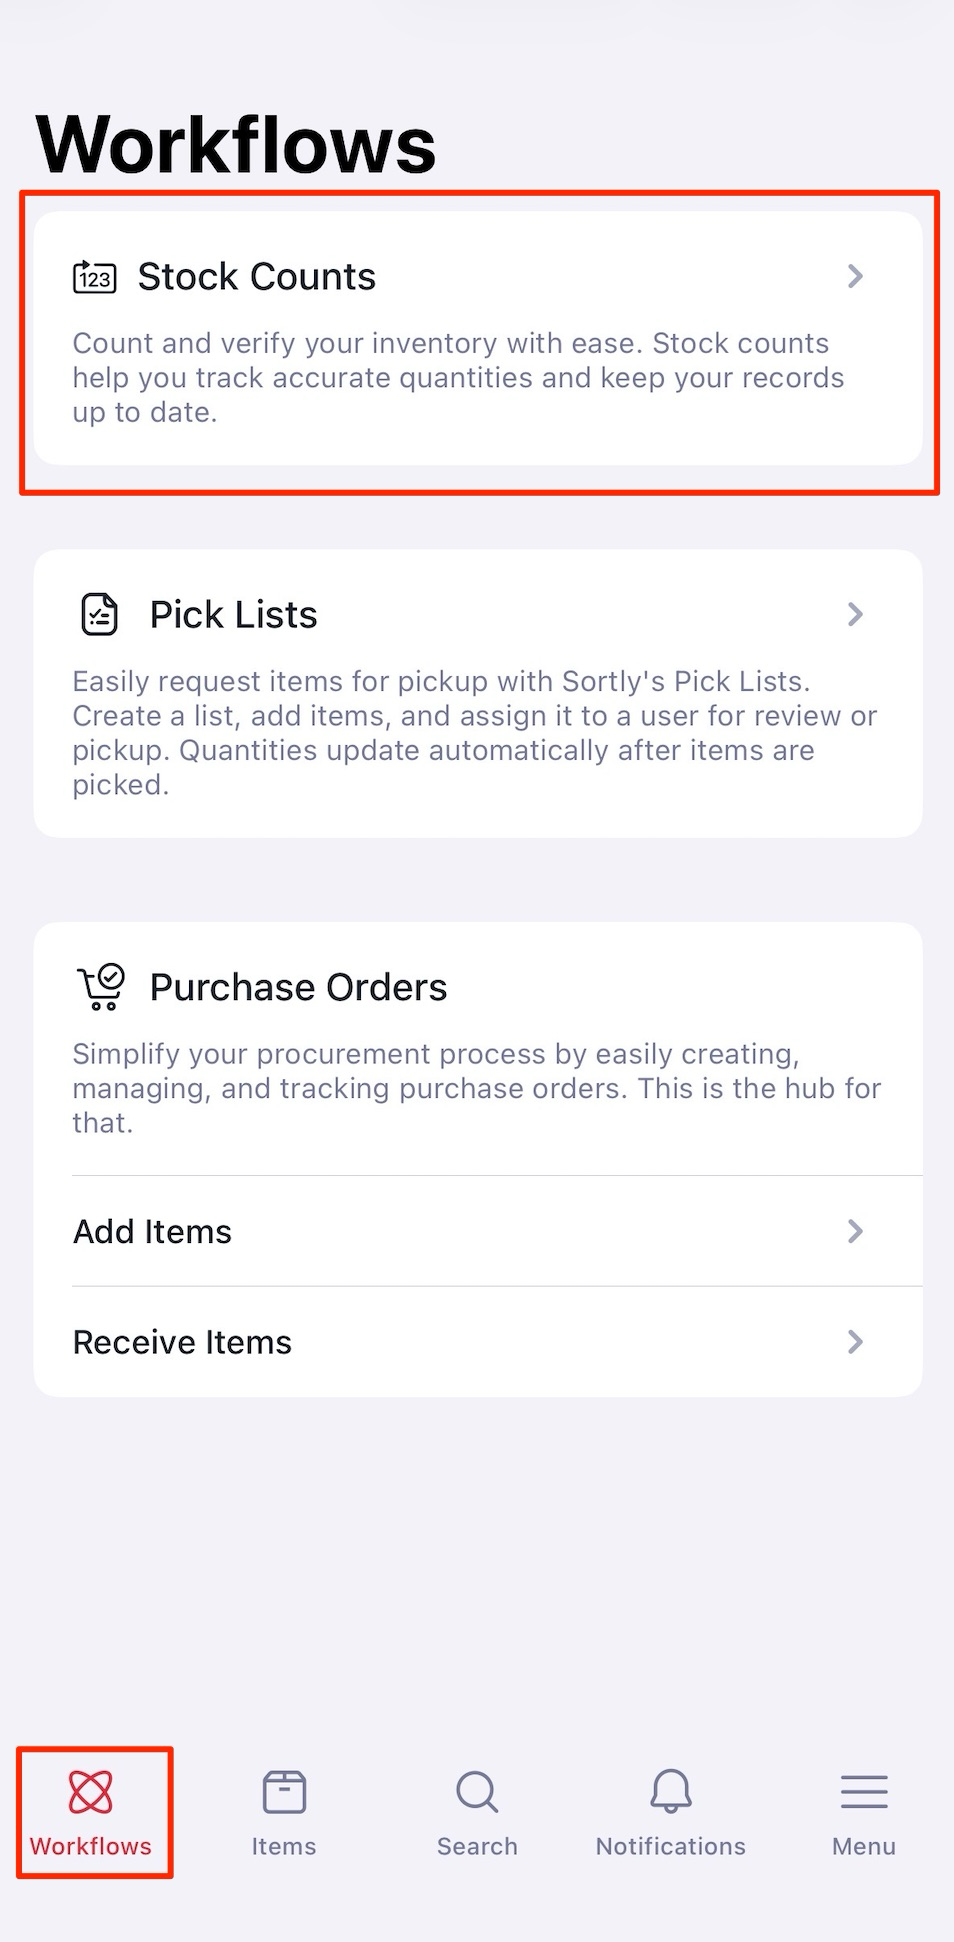Tap the Stock Counts 123 calendar icon
This screenshot has width=954, height=1942.
[95, 277]
